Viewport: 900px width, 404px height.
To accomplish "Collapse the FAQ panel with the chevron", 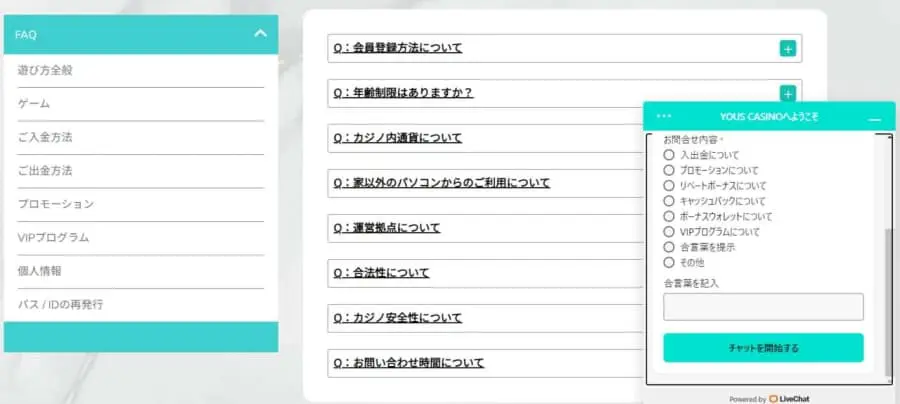I will coord(261,34).
